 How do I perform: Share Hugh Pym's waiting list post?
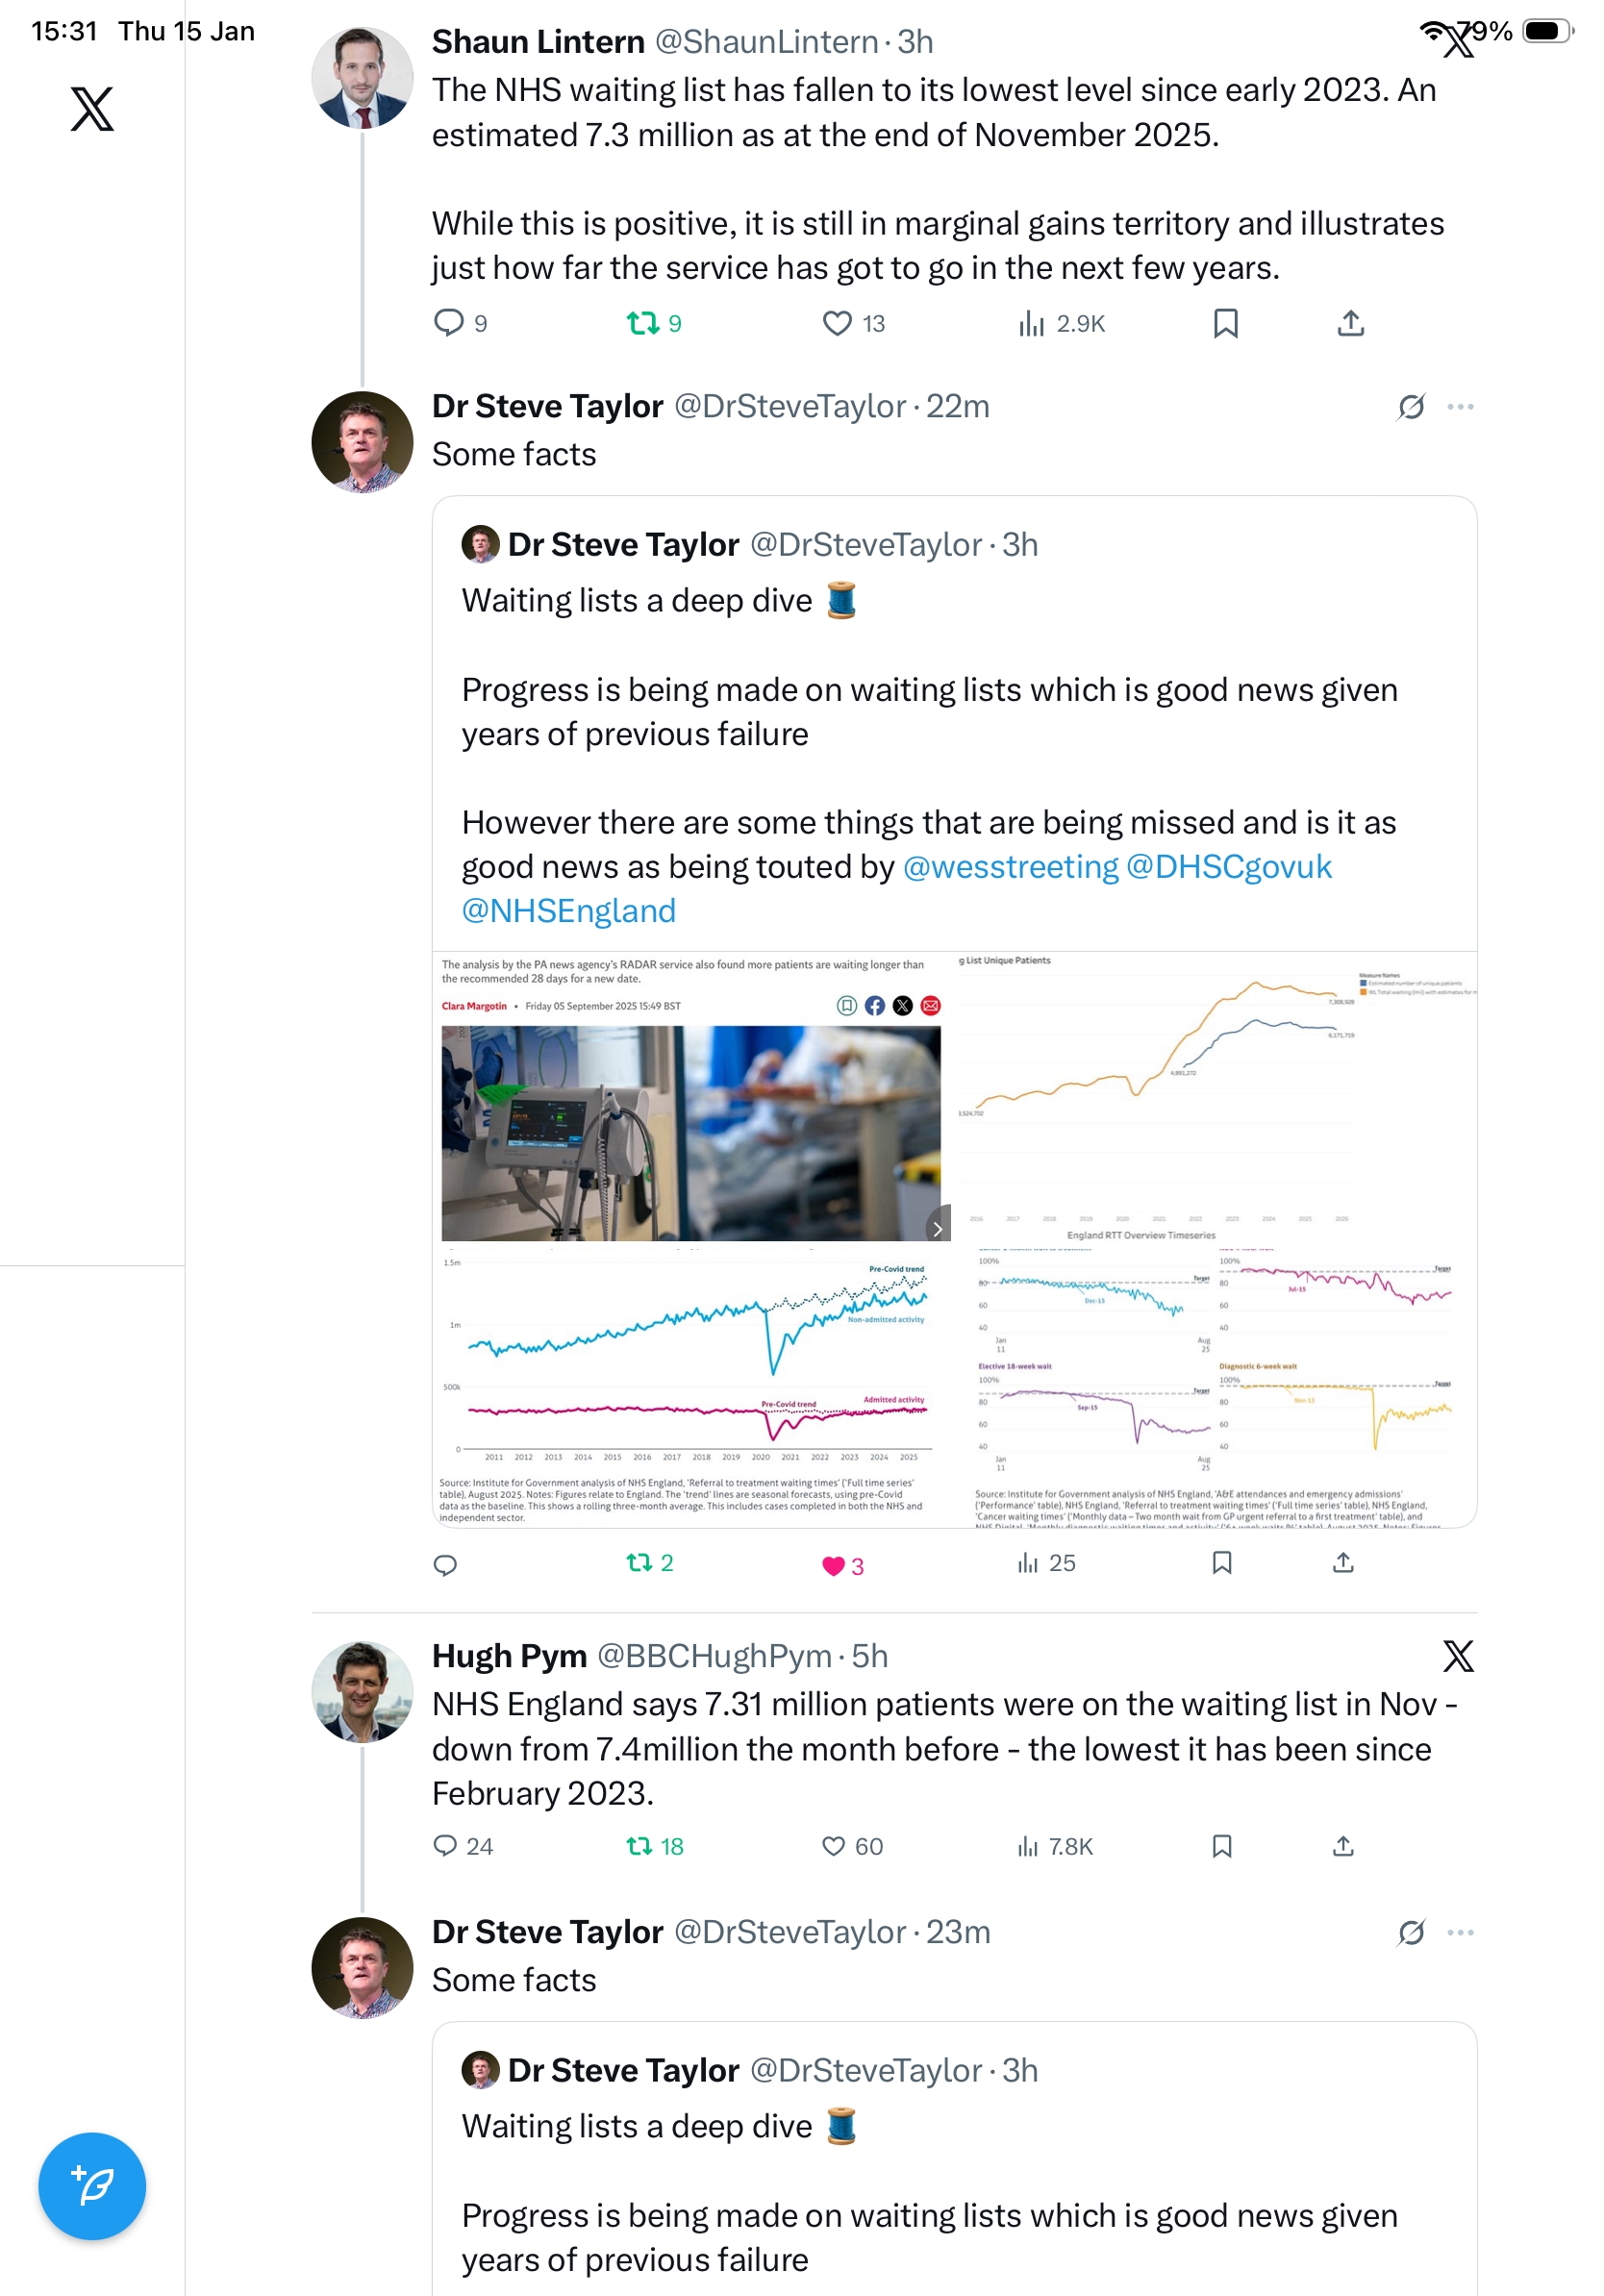point(1343,1846)
